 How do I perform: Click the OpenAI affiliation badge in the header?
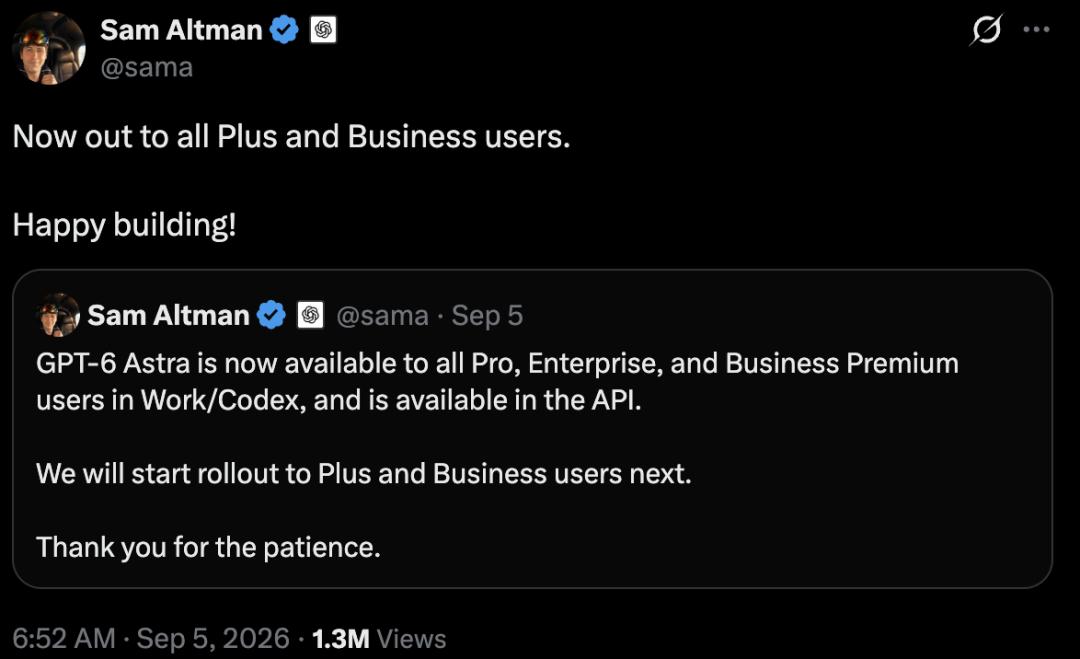tap(323, 30)
